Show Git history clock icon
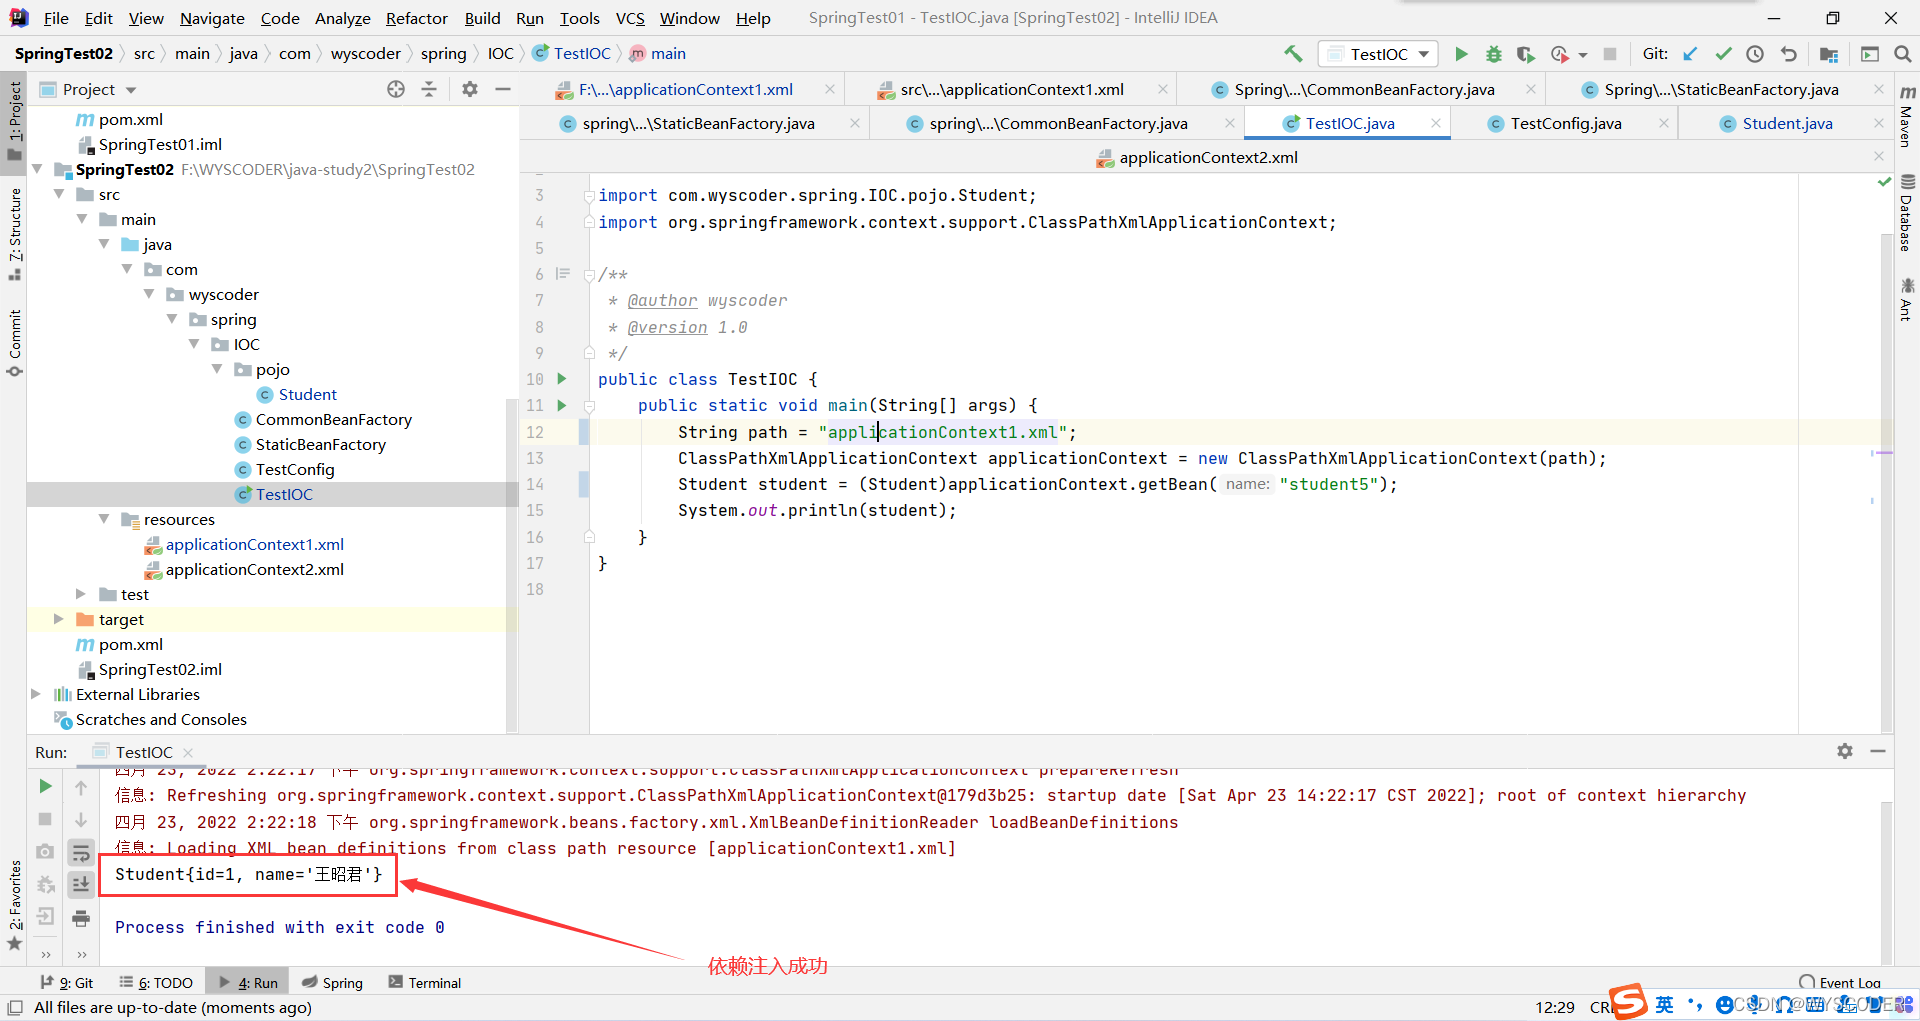The width and height of the screenshot is (1920, 1021). click(1755, 54)
